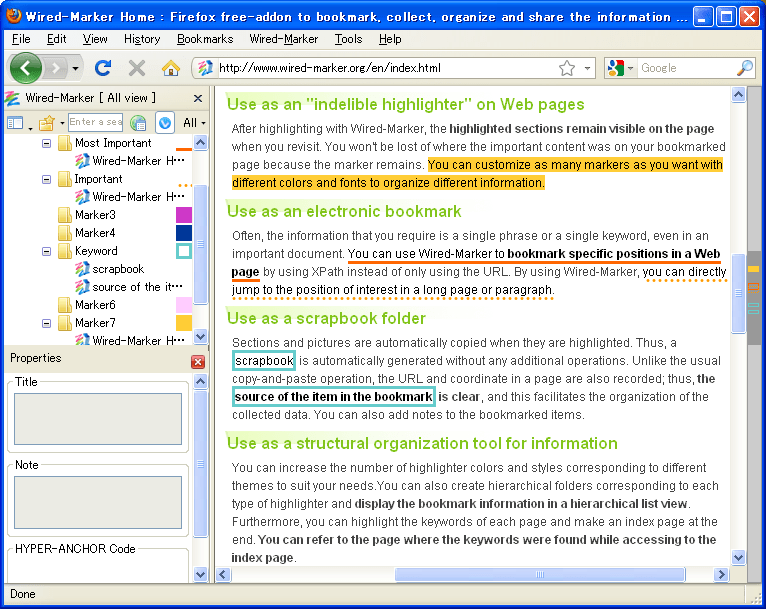This screenshot has height=609, width=766.
Task: Collapse the Most Important folder
Action: coord(46,144)
